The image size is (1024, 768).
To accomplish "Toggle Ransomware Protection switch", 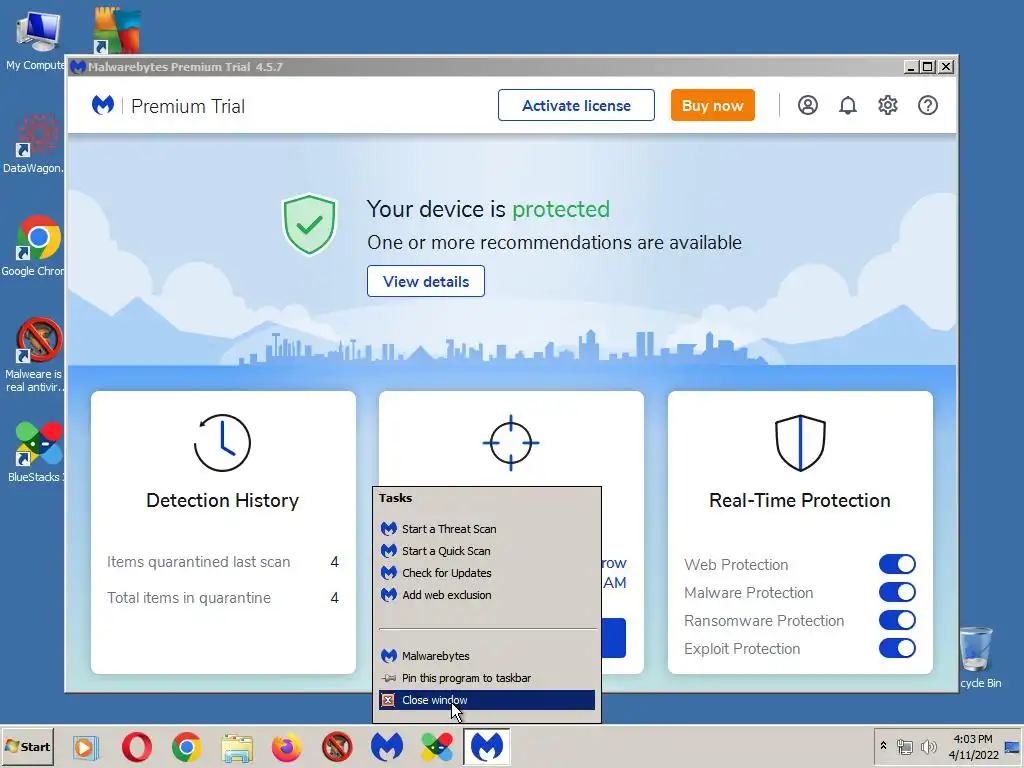I will [x=897, y=620].
